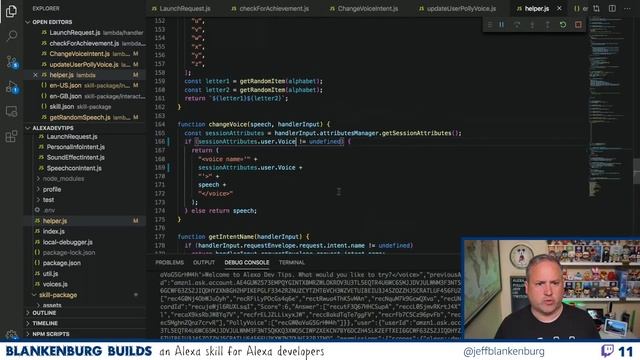Open SoundEffectIntent.js in file tree

click(76, 158)
